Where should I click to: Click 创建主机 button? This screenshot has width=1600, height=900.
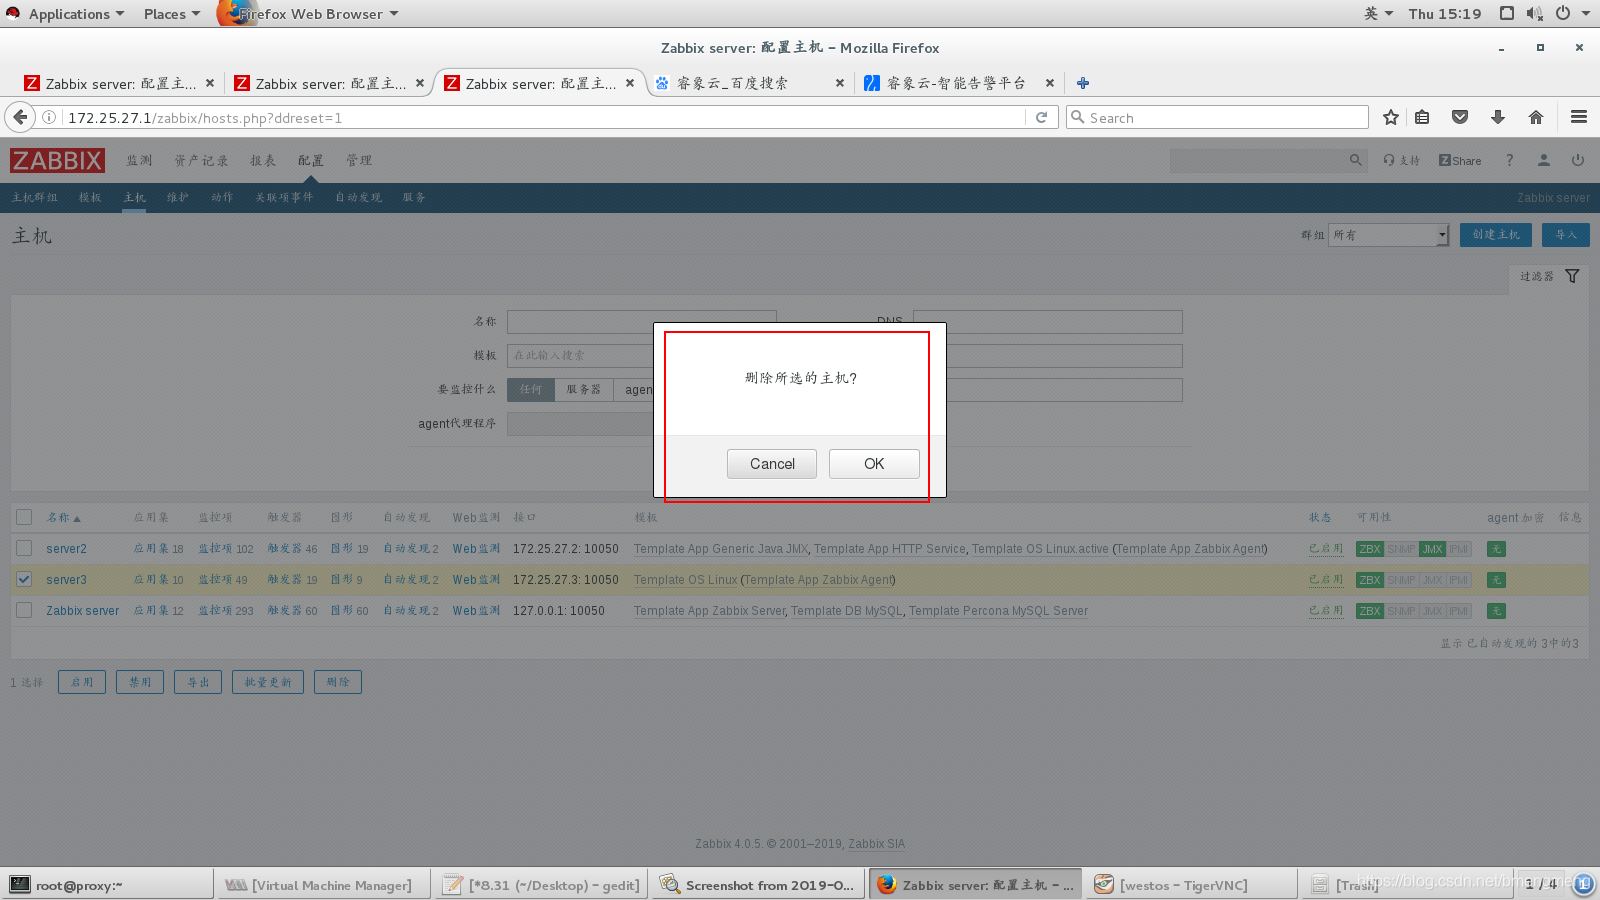pos(1496,235)
